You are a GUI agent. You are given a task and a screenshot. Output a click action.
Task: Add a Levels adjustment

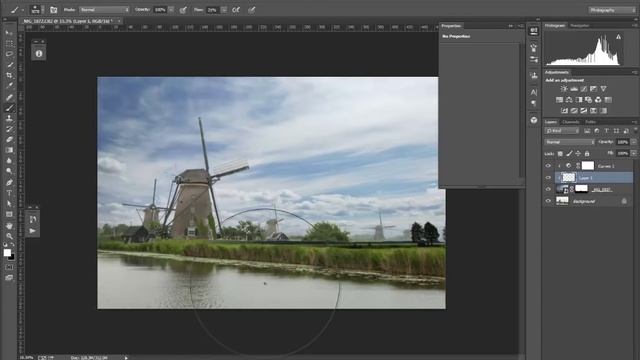click(574, 89)
